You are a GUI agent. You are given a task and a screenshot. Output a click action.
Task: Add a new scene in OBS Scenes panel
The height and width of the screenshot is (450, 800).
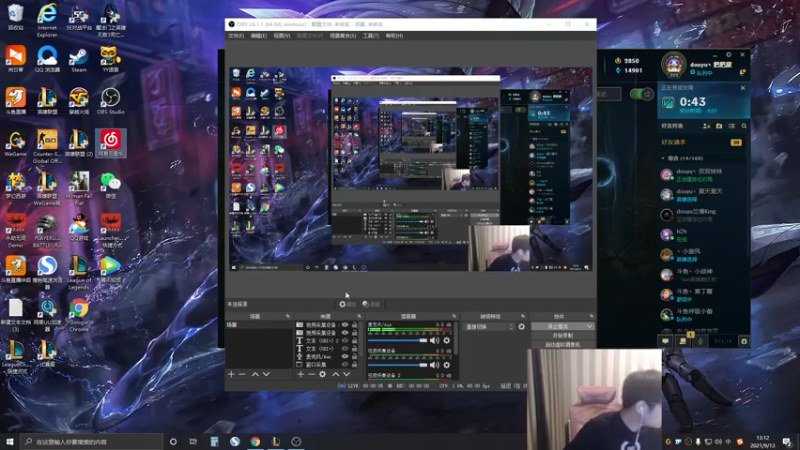231,374
